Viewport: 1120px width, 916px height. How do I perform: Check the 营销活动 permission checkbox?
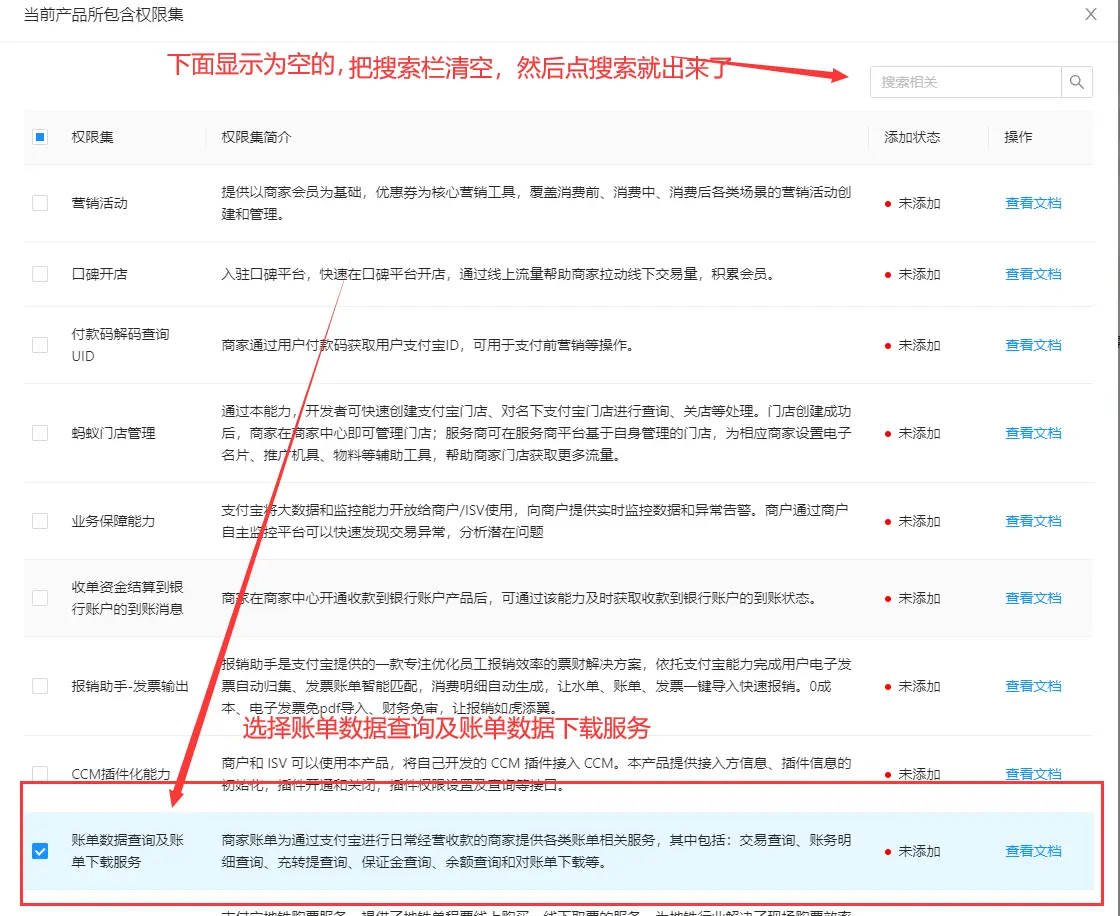coord(40,202)
